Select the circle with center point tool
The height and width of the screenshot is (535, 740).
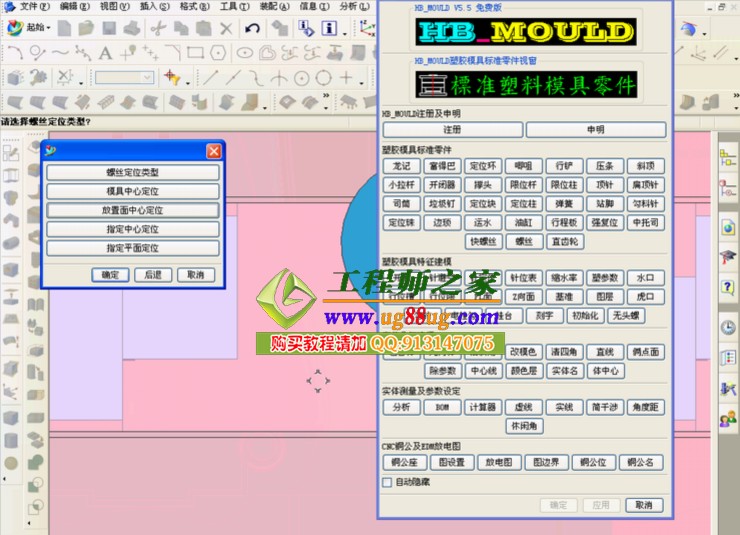302,78
